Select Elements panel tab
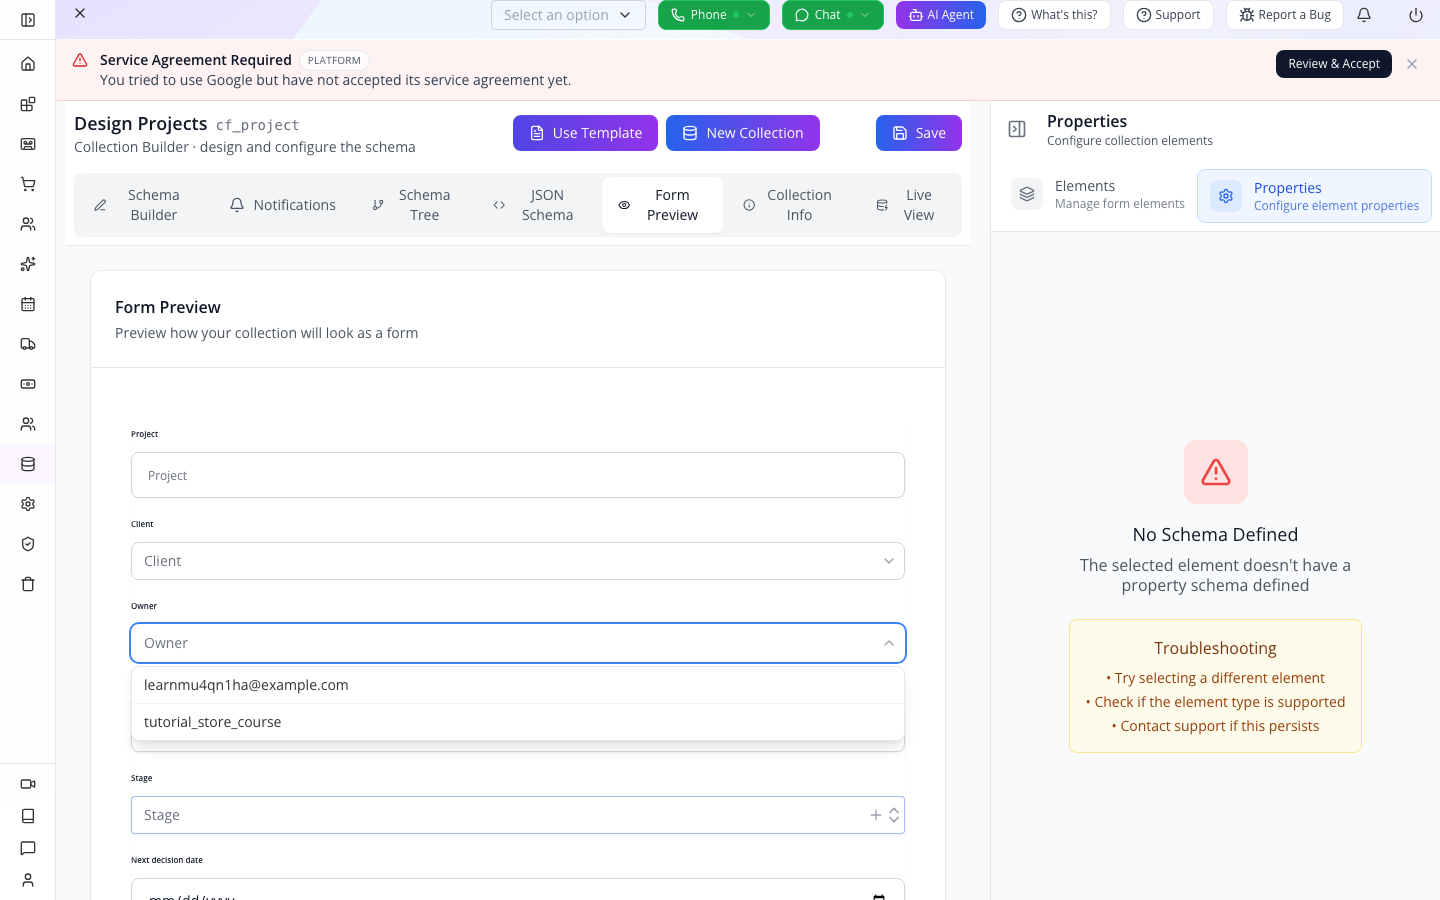1440x900 pixels. coord(1098,194)
